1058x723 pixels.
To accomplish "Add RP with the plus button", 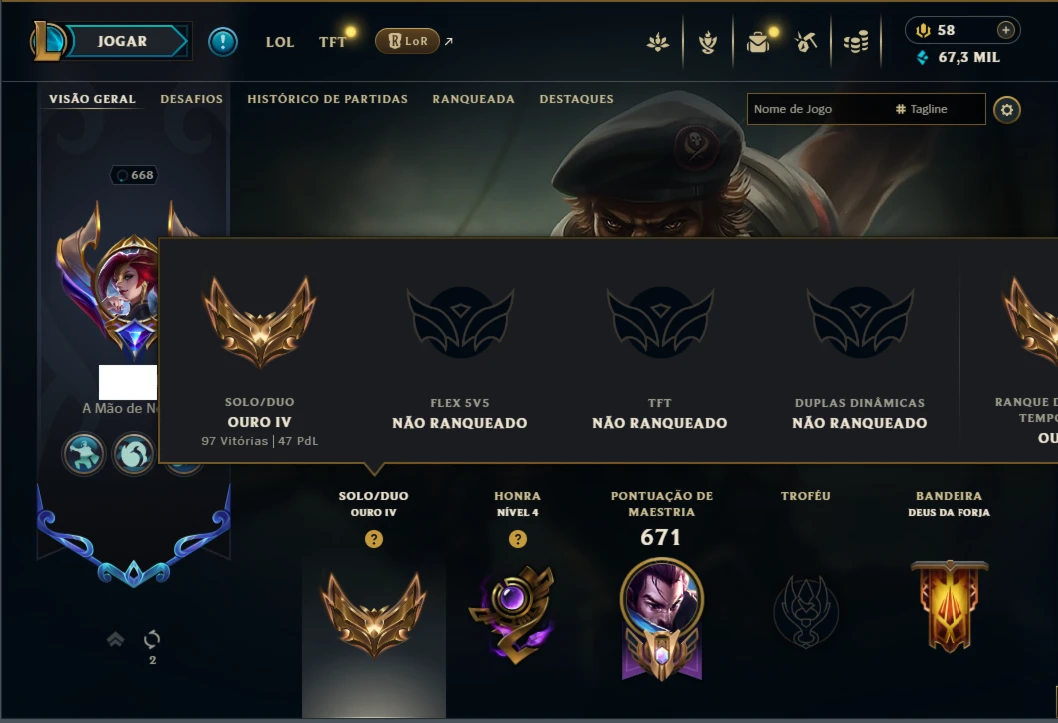I will 1005,30.
